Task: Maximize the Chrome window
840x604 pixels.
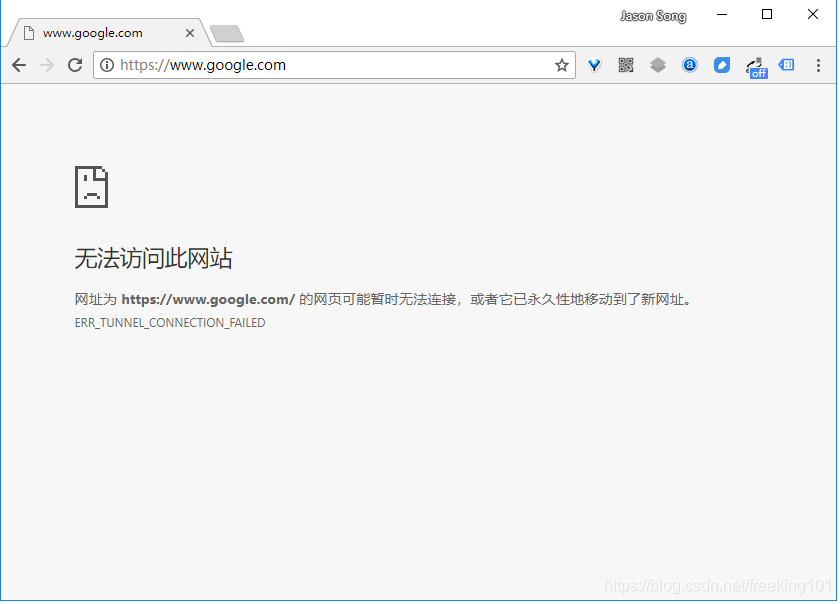Action: [x=767, y=15]
